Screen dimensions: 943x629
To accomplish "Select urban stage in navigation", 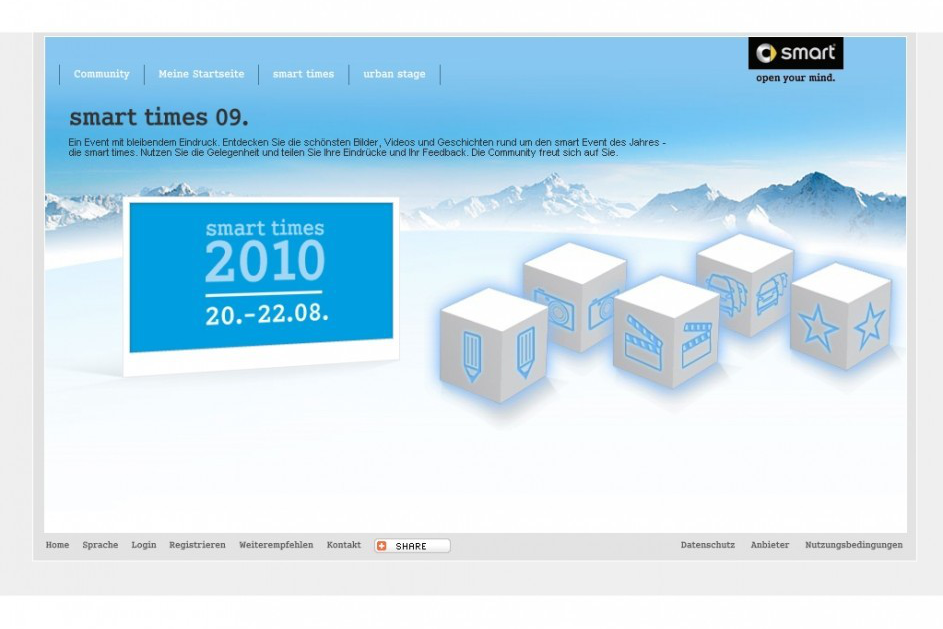I will [x=394, y=74].
